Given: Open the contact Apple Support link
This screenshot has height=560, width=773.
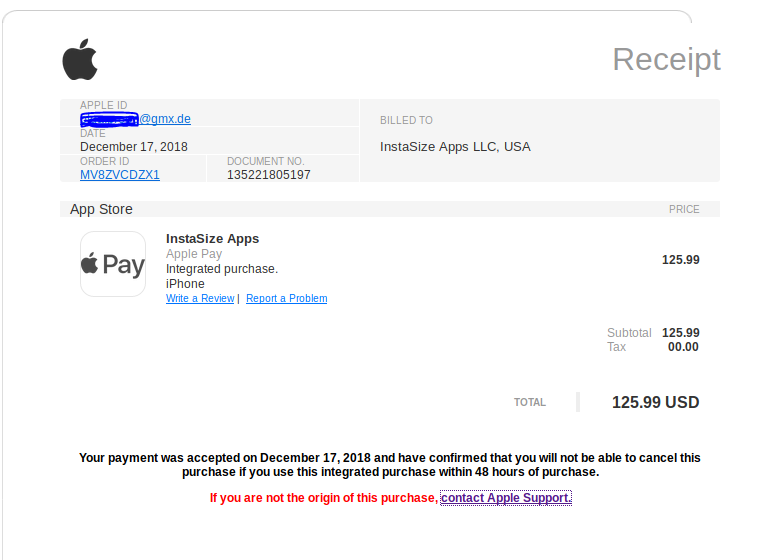Looking at the screenshot, I should point(506,498).
